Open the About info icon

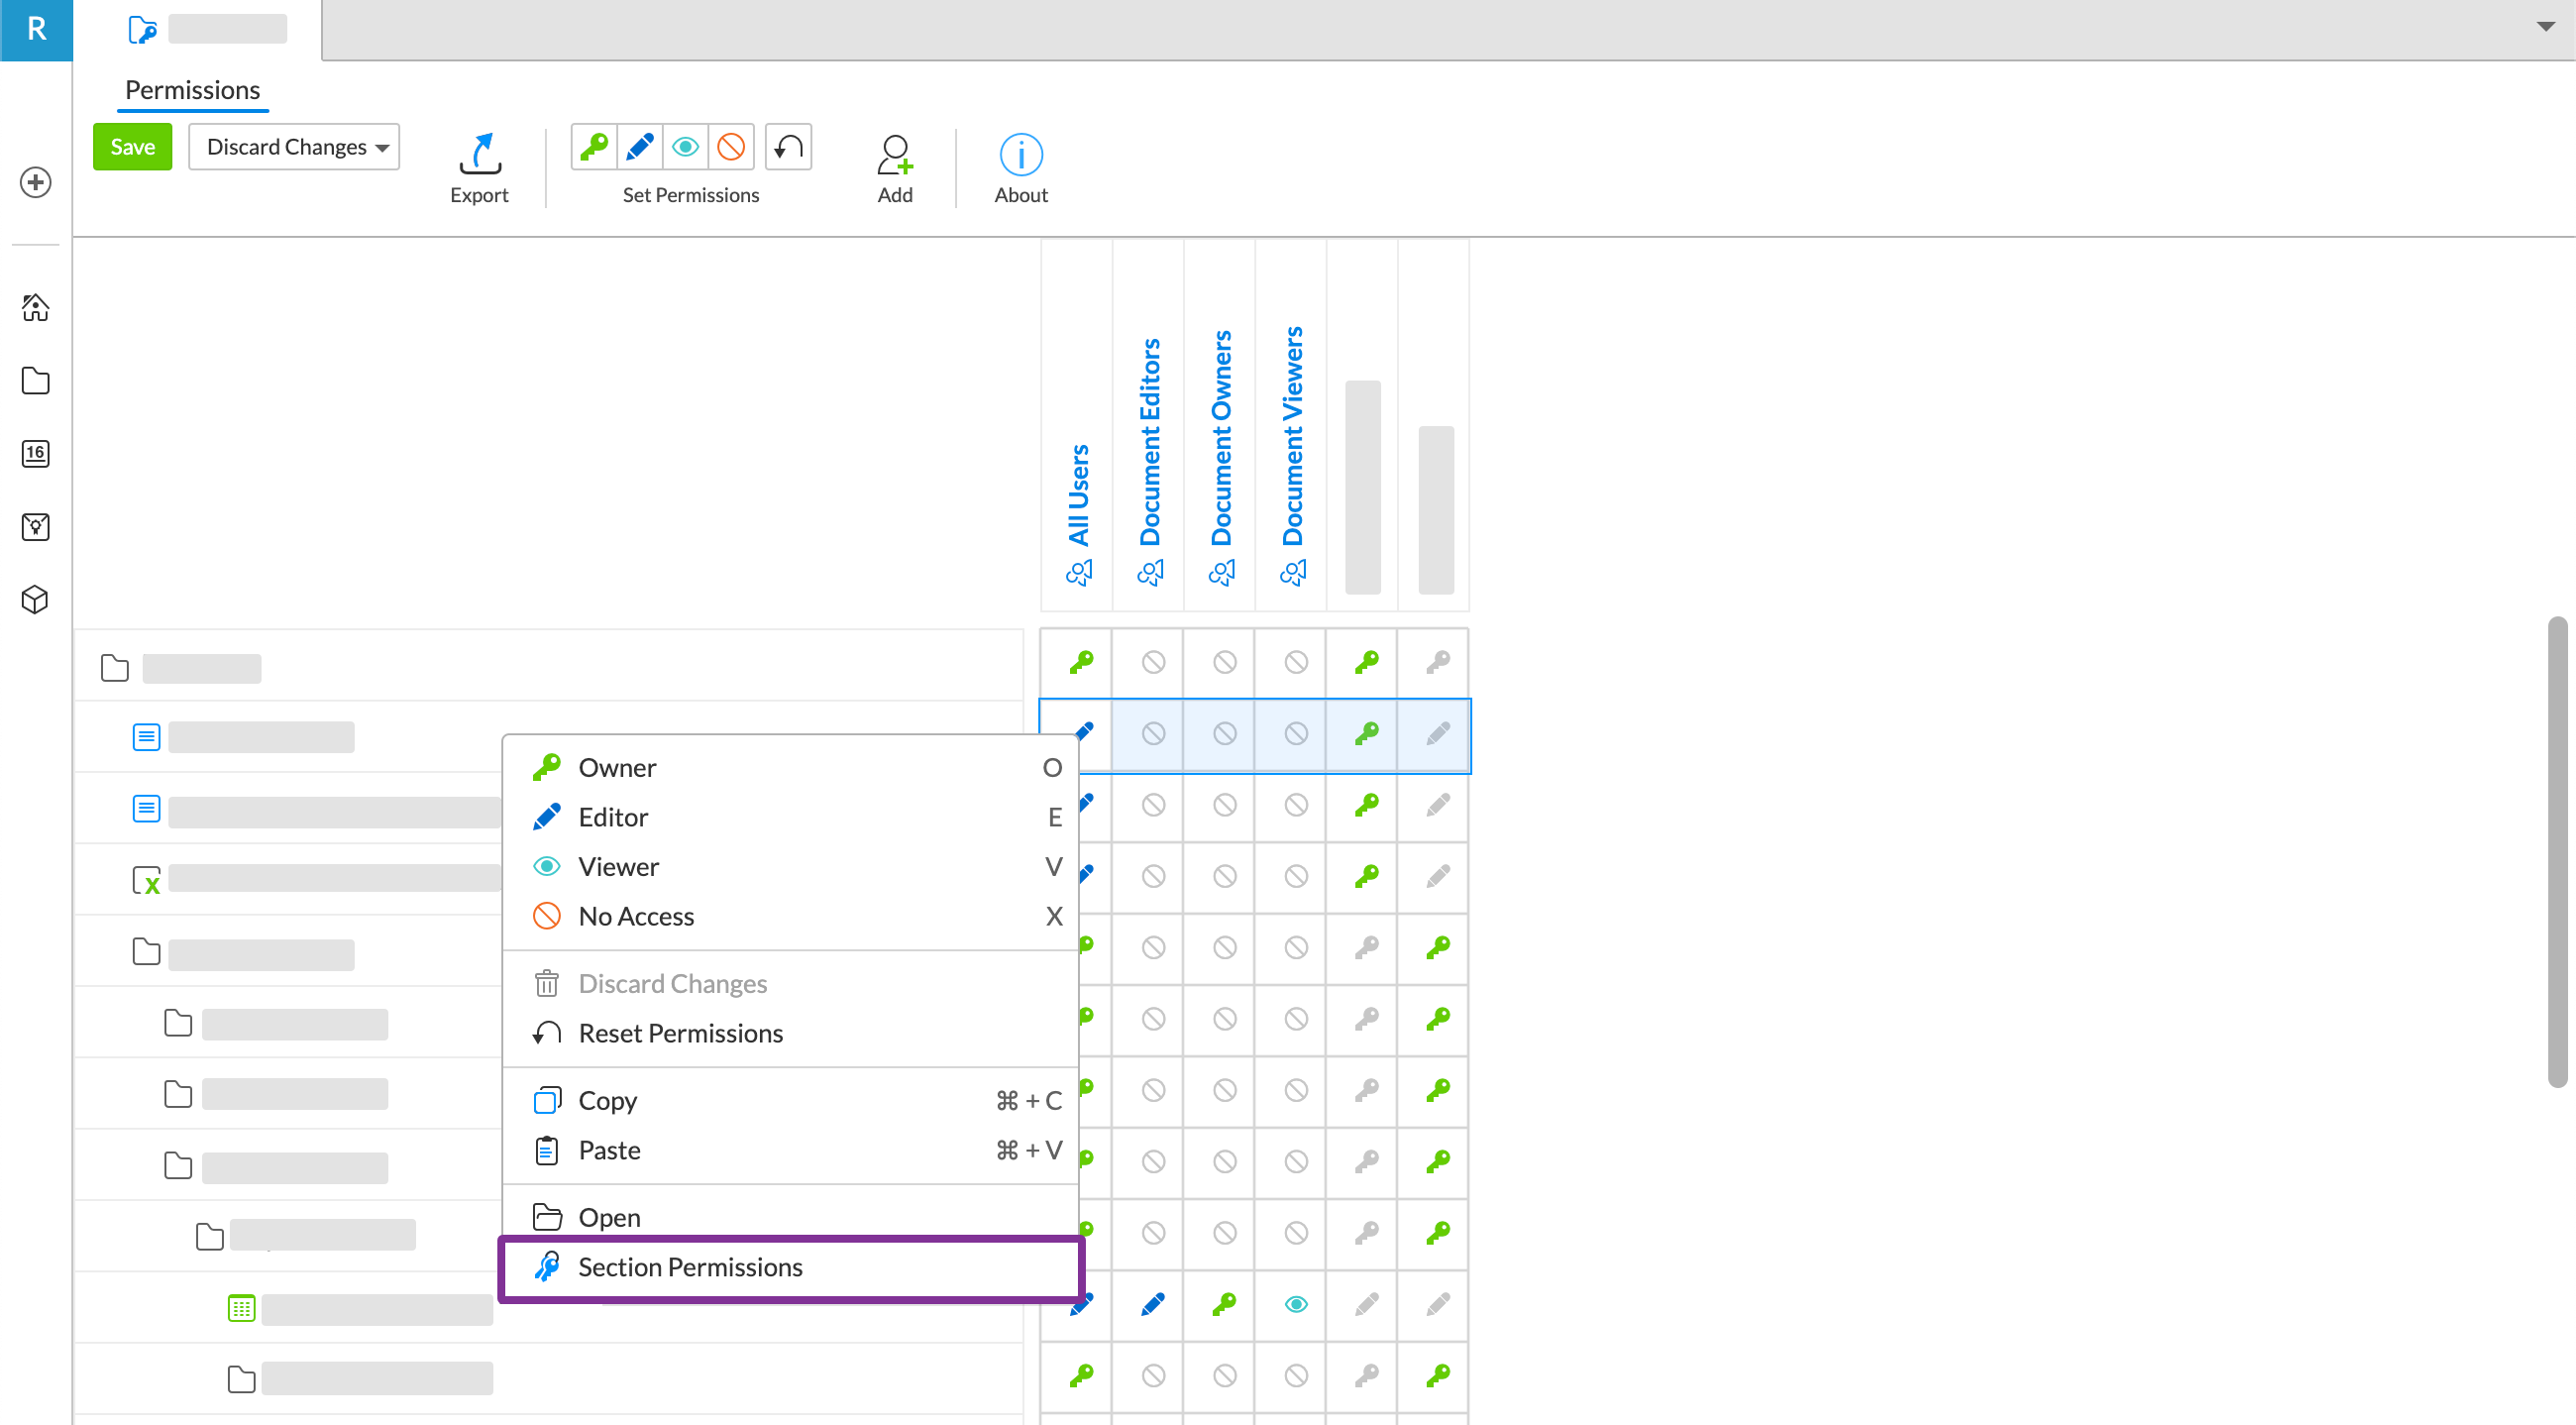pyautogui.click(x=1020, y=155)
